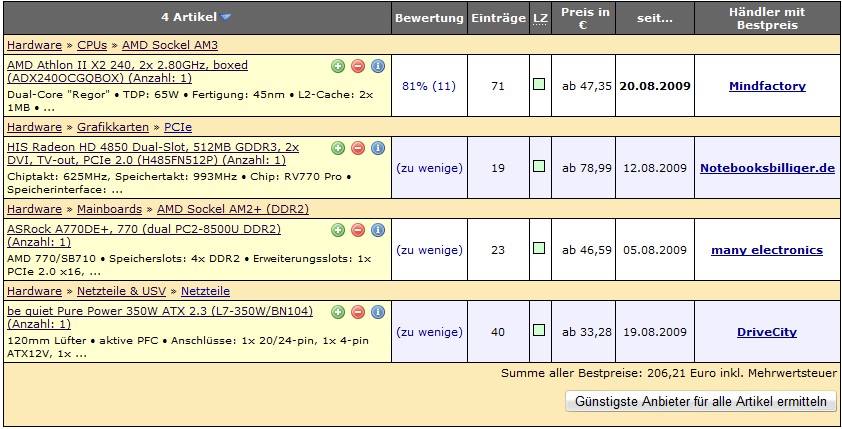The width and height of the screenshot is (842, 429).
Task: Select the date 12.08.2009
Action: (655, 168)
